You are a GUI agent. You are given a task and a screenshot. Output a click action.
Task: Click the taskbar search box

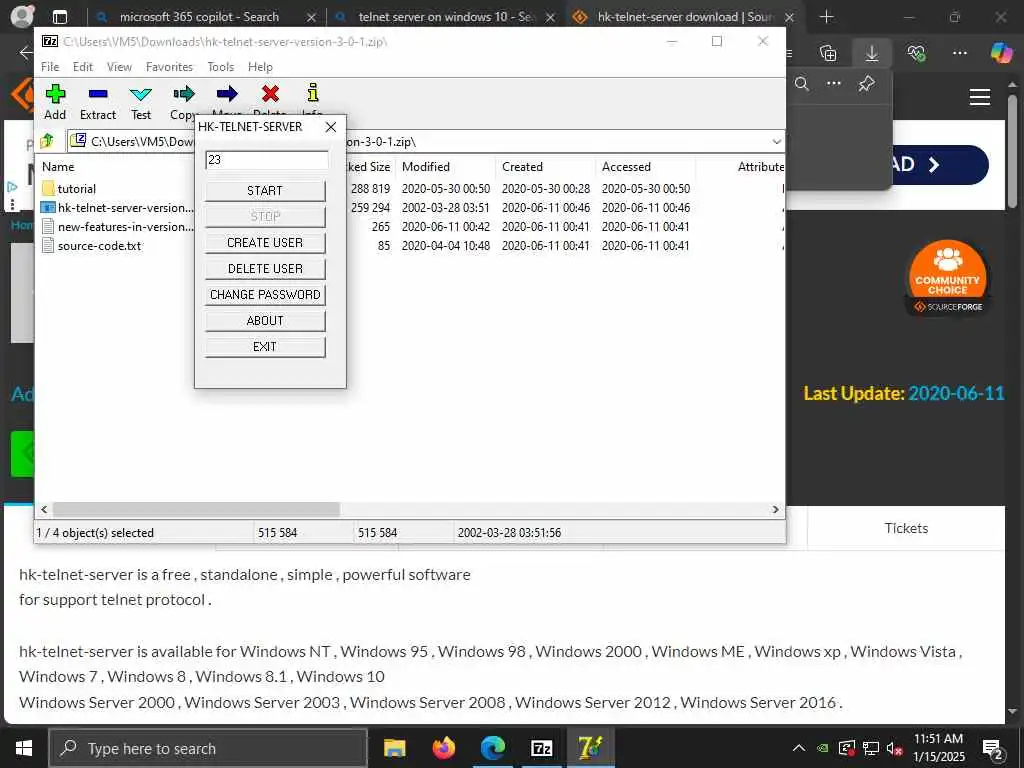pyautogui.click(x=208, y=748)
